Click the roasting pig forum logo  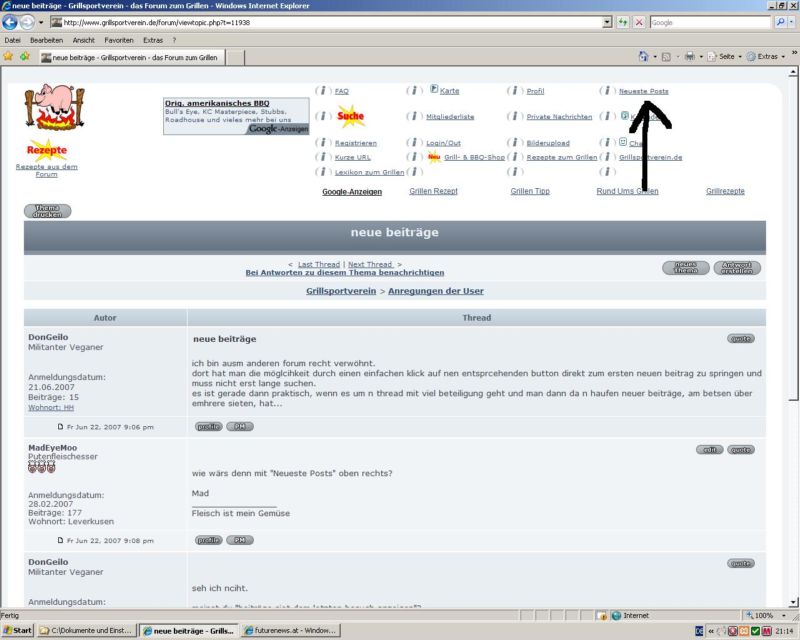[x=55, y=108]
